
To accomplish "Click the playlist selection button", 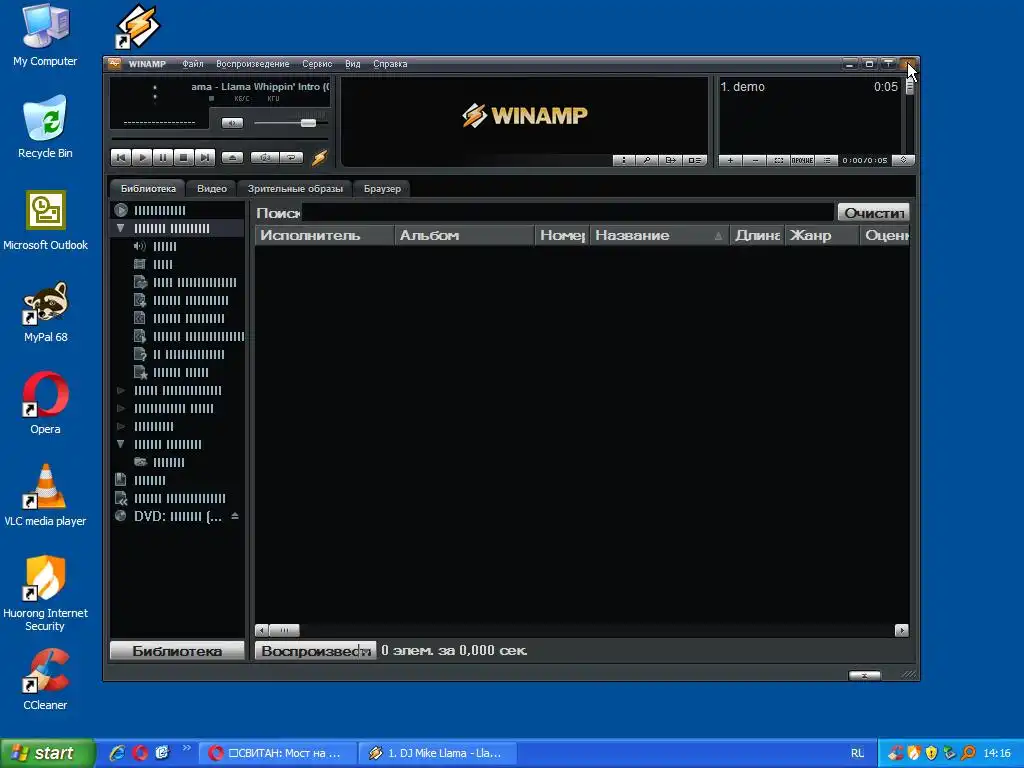I will (778, 160).
